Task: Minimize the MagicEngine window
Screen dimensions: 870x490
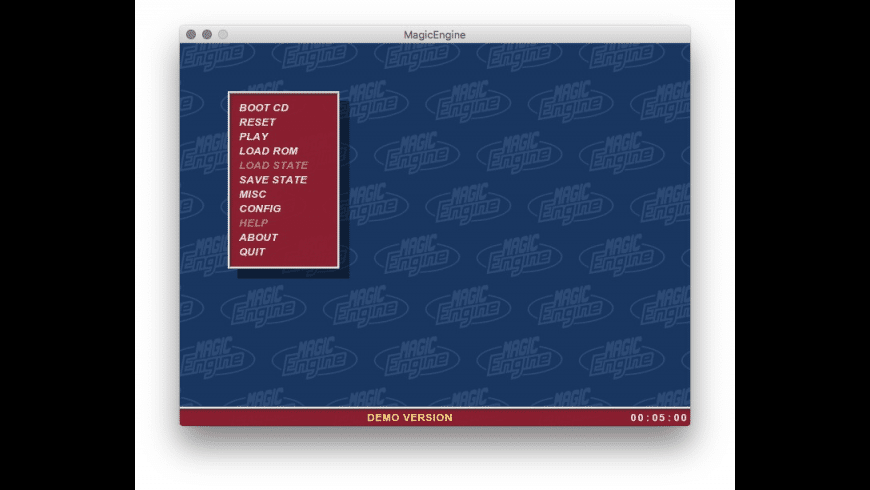Action: pyautogui.click(x=207, y=34)
